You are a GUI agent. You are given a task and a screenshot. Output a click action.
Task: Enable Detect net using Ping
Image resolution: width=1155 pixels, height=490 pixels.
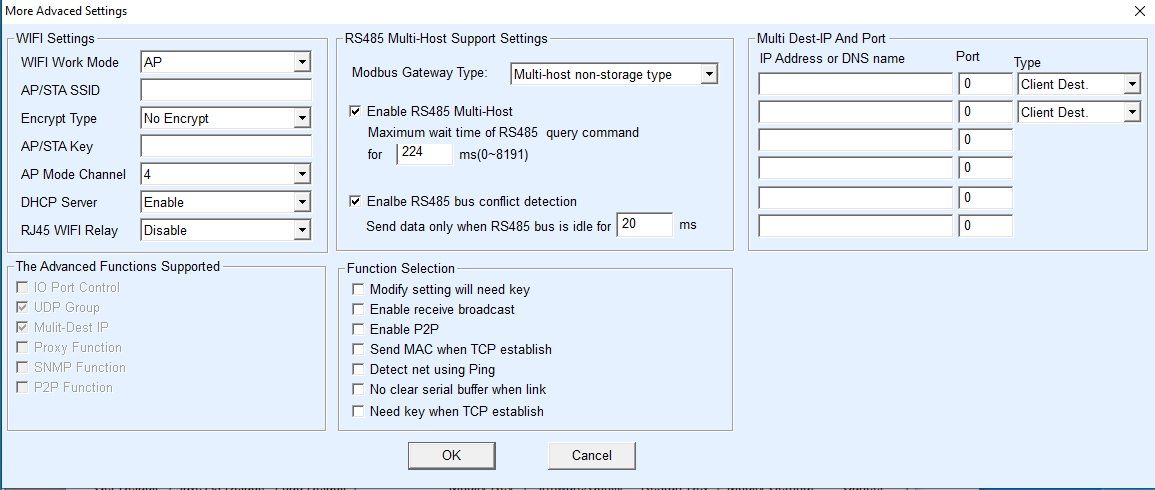[x=358, y=369]
